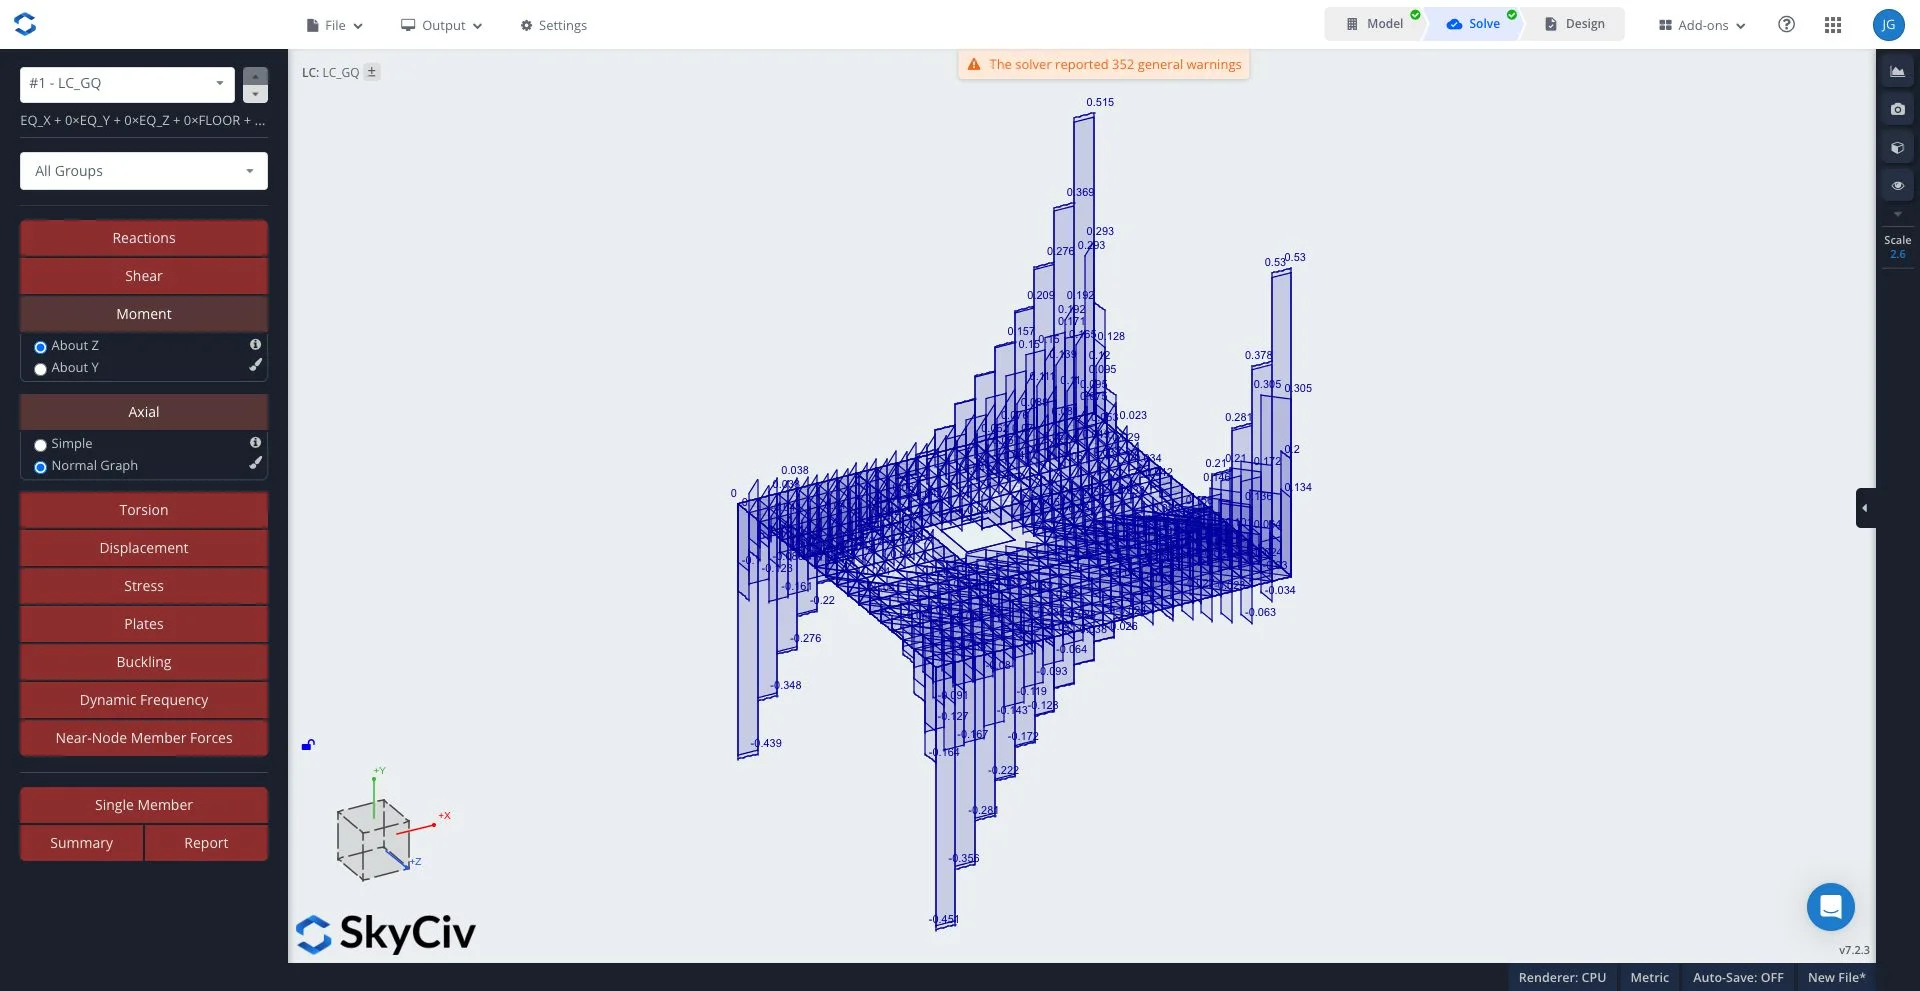Click the paintbrush icon in Moment section
The image size is (1920, 991).
[x=256, y=366]
